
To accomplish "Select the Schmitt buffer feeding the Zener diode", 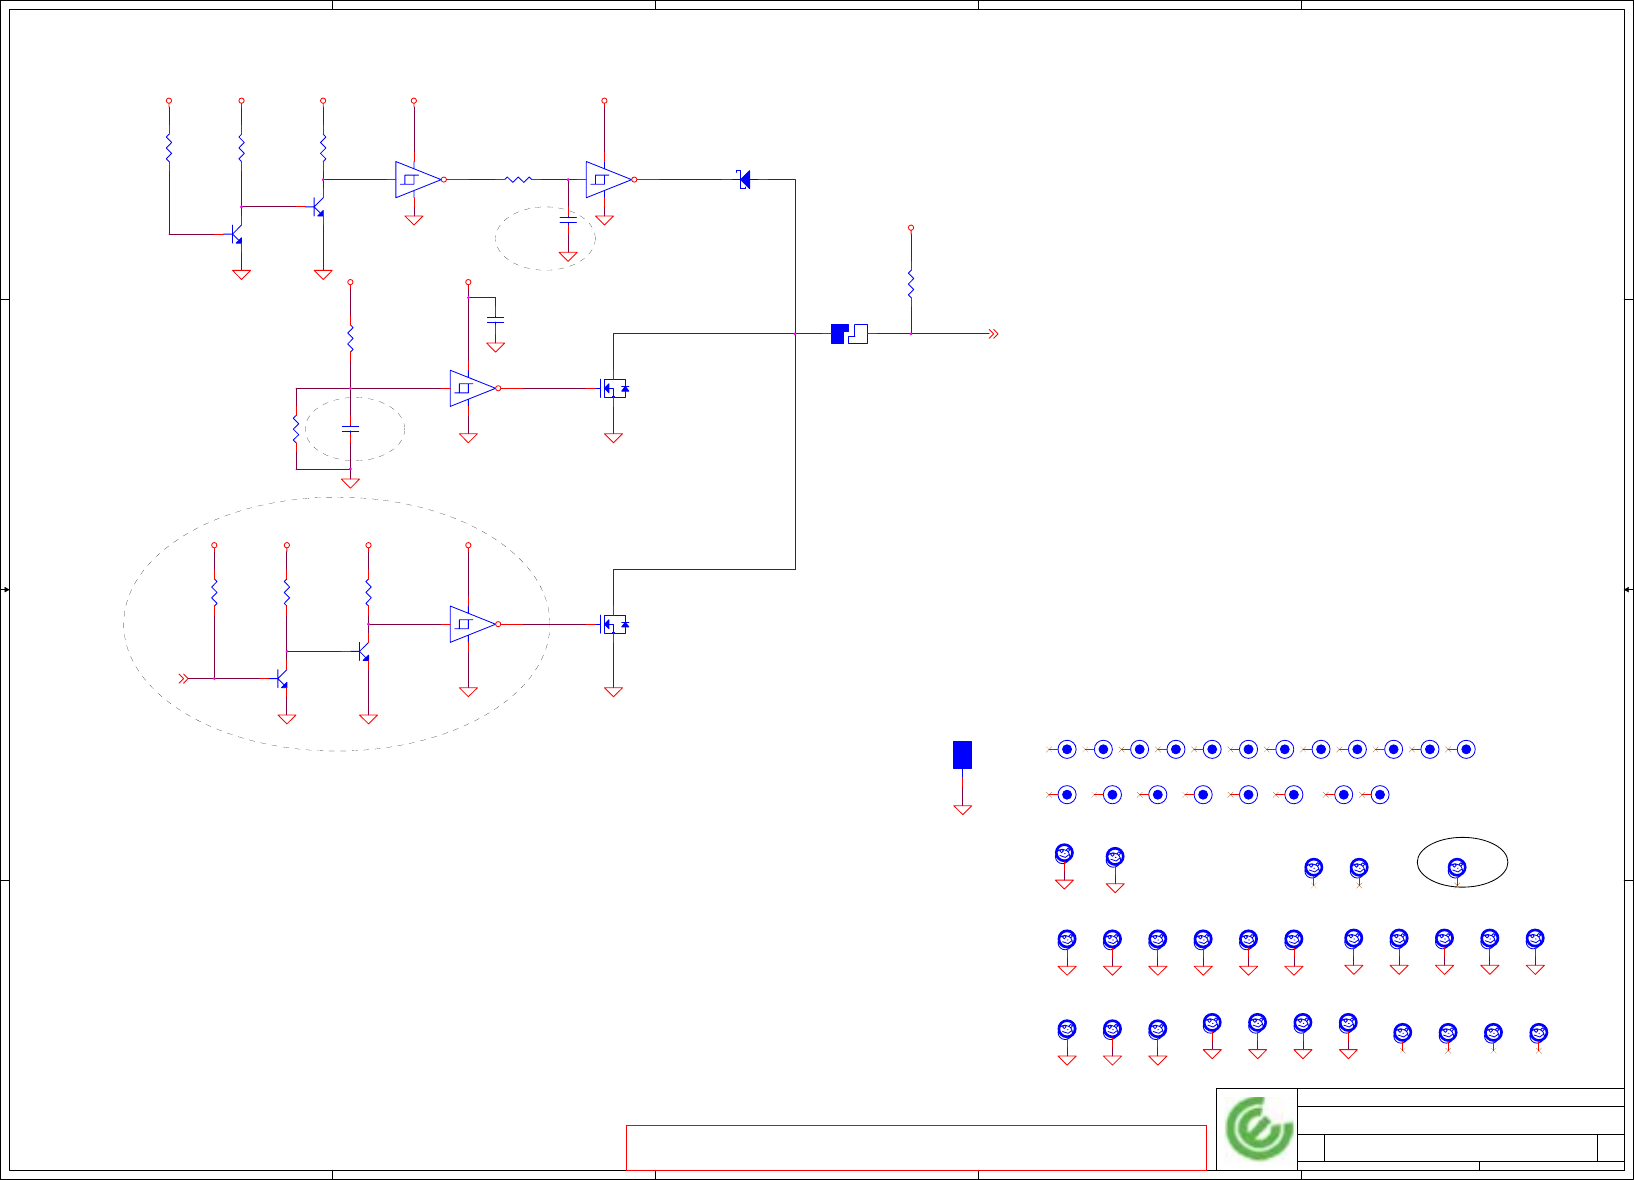I will 609,180.
